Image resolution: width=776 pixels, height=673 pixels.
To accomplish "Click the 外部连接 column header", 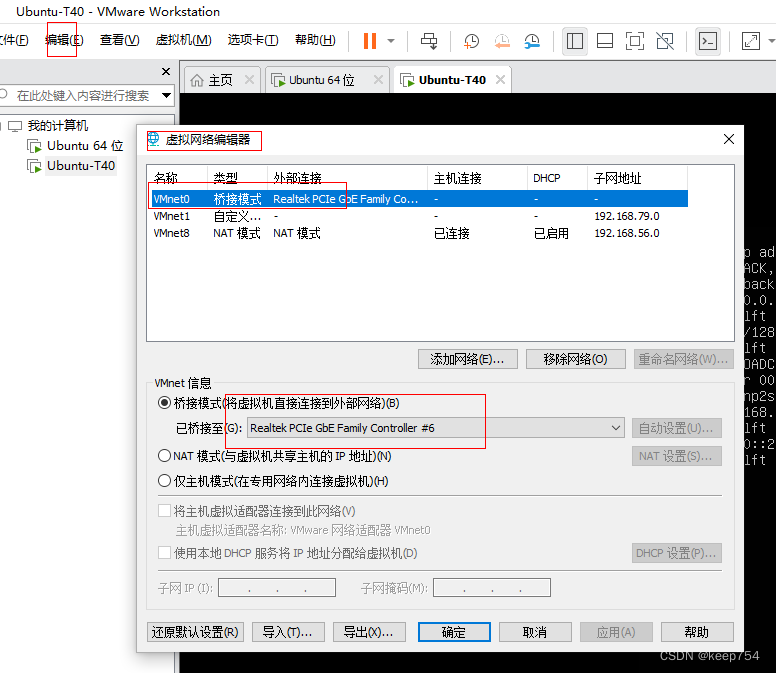I will 347,178.
